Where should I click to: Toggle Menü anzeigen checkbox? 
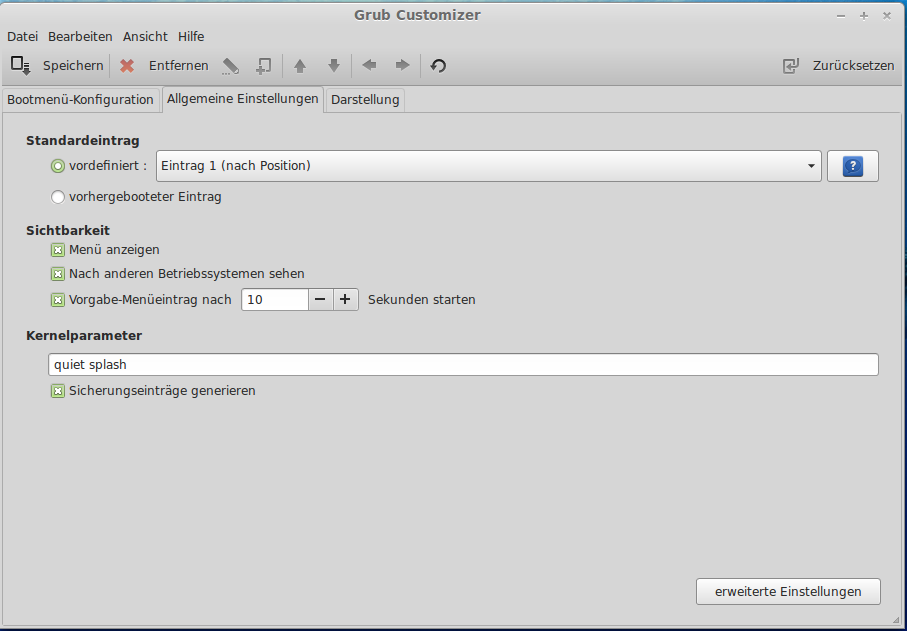tap(58, 250)
